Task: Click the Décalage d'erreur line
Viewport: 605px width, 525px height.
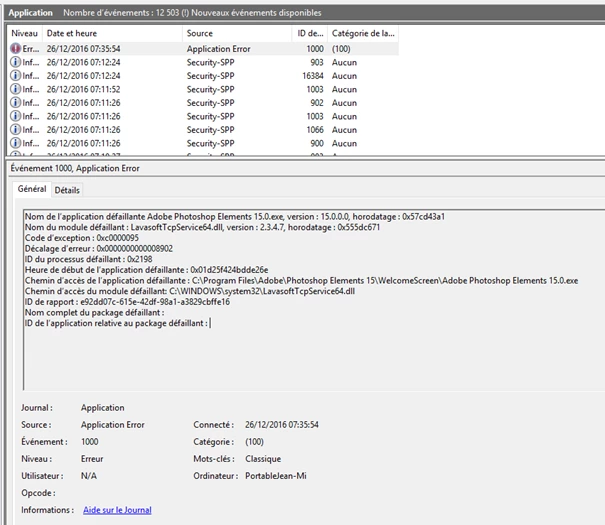Action: coord(99,248)
